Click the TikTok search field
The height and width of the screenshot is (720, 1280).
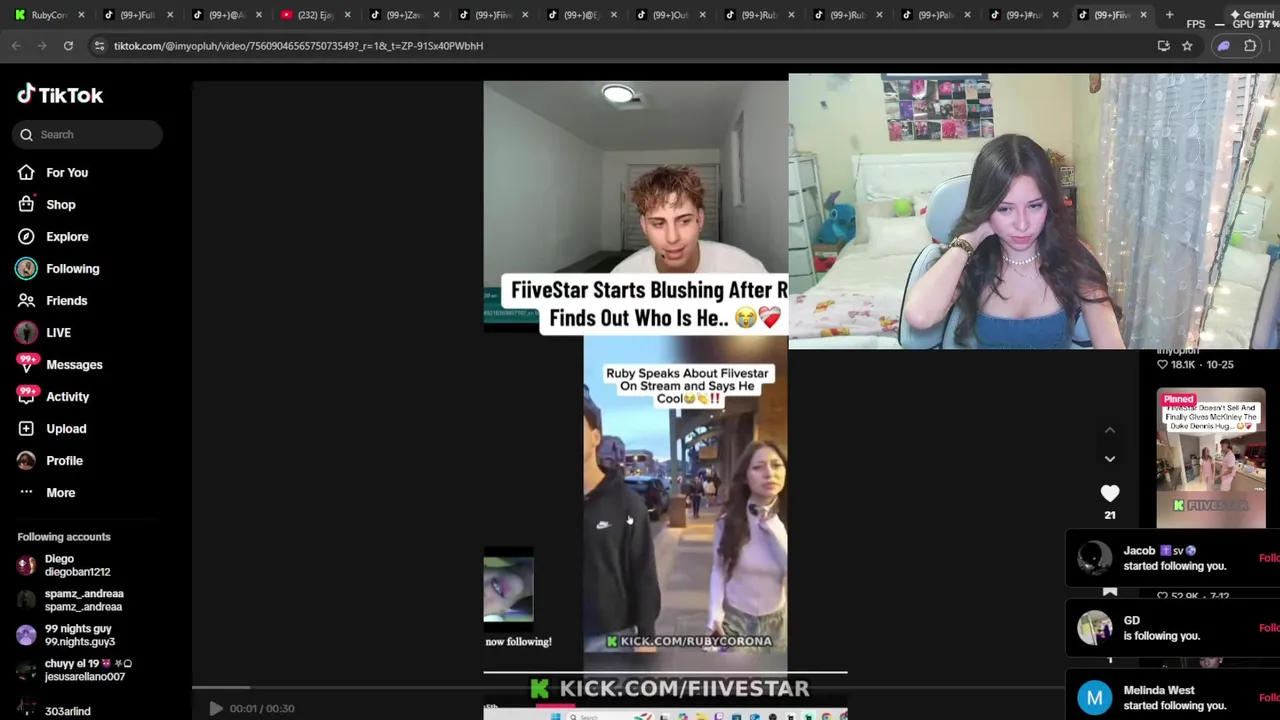[x=88, y=134]
